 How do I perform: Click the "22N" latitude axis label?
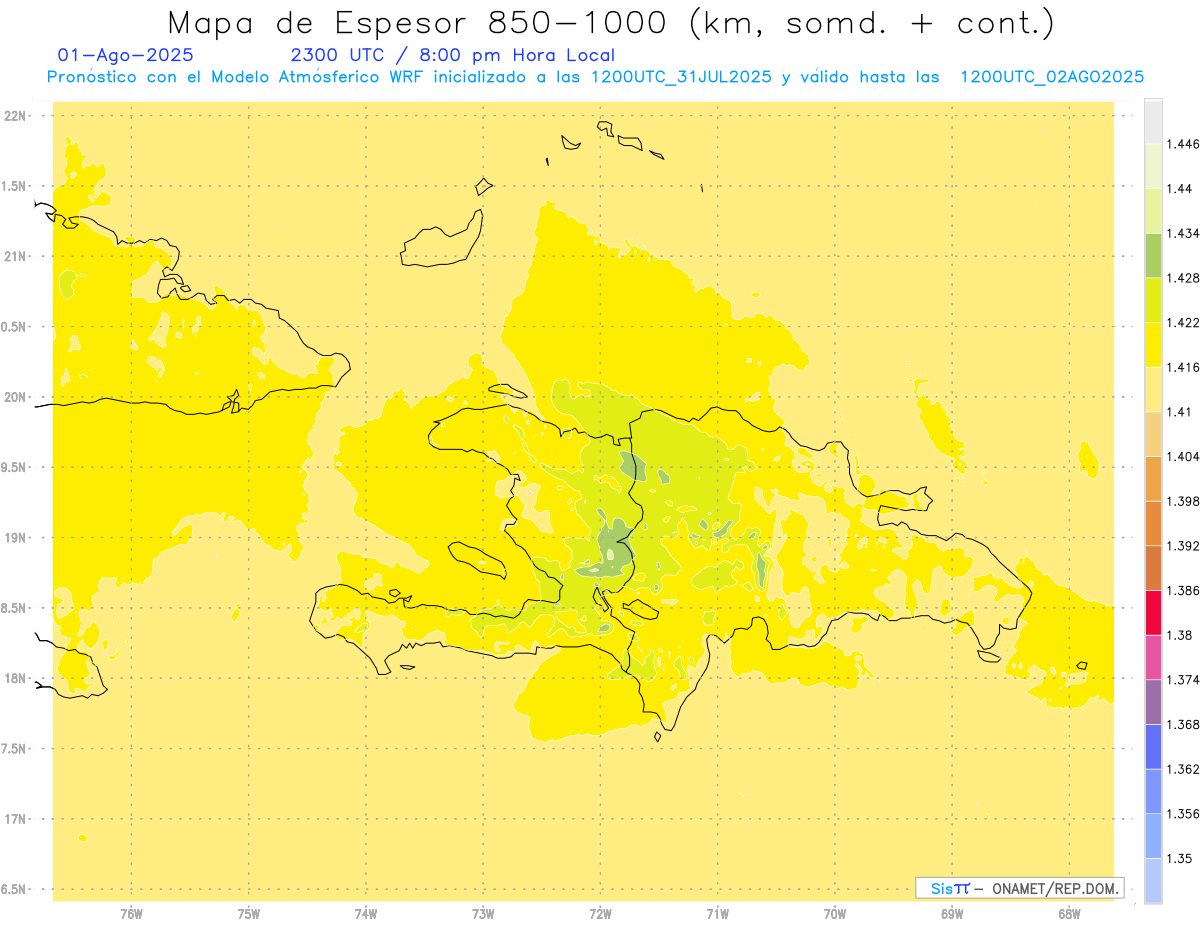(15, 115)
